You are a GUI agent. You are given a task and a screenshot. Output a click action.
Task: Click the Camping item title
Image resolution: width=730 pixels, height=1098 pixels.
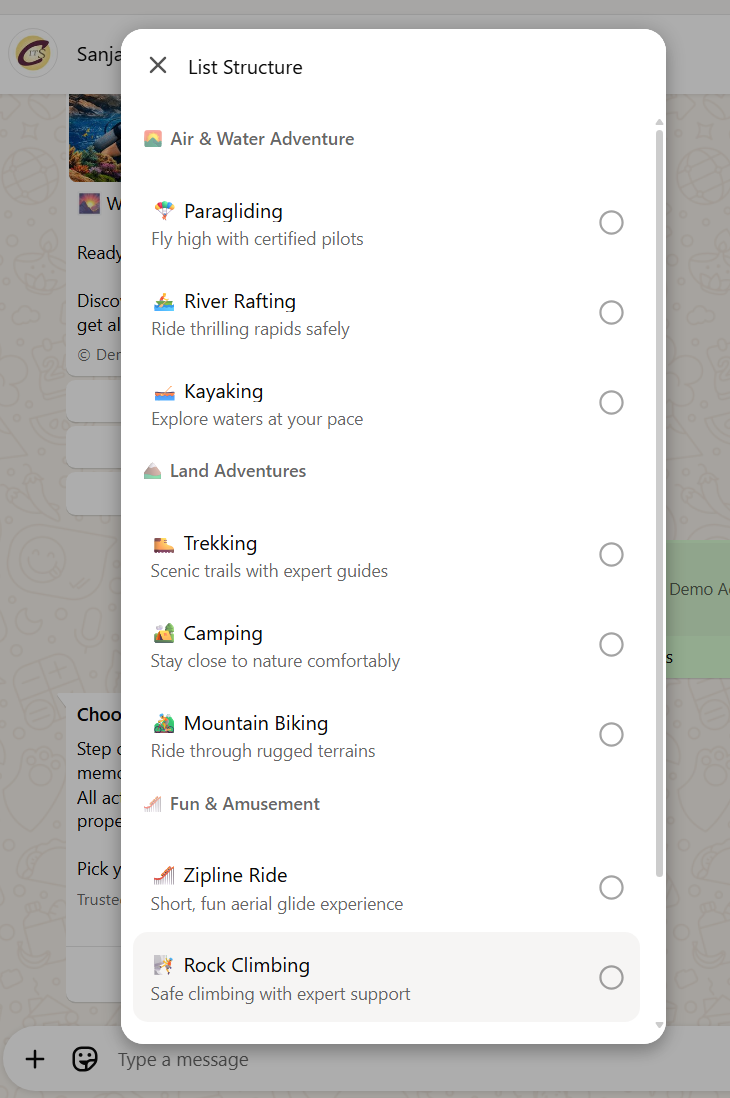tap(223, 634)
